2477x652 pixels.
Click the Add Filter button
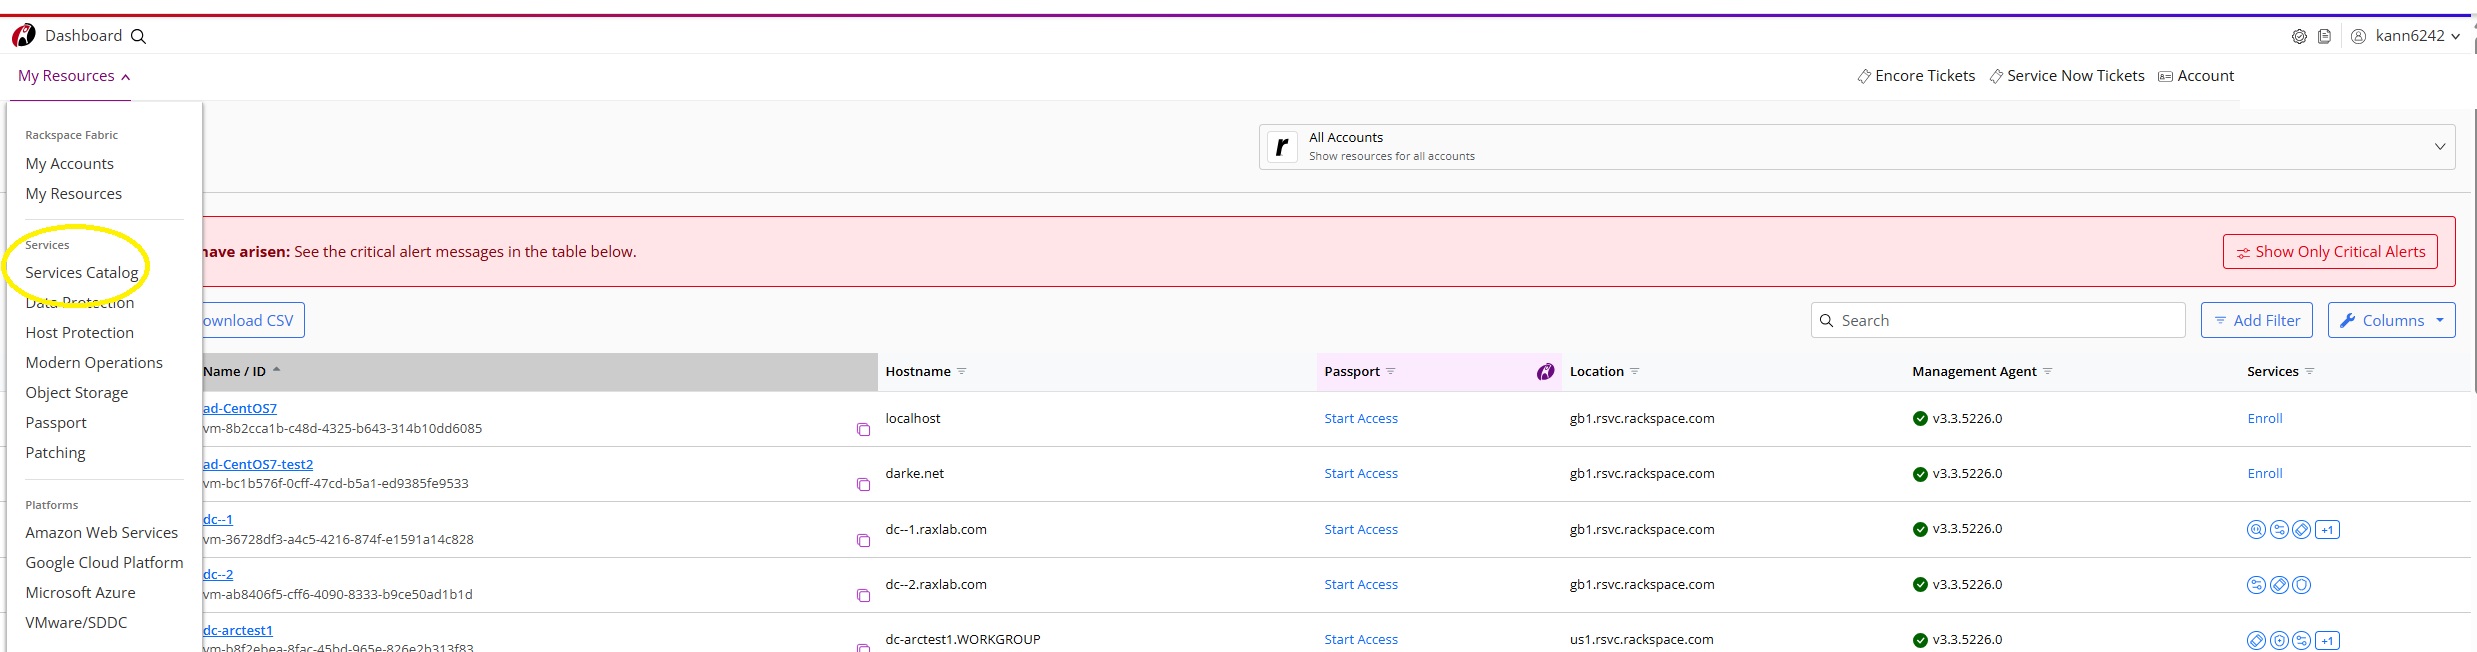(x=2257, y=320)
